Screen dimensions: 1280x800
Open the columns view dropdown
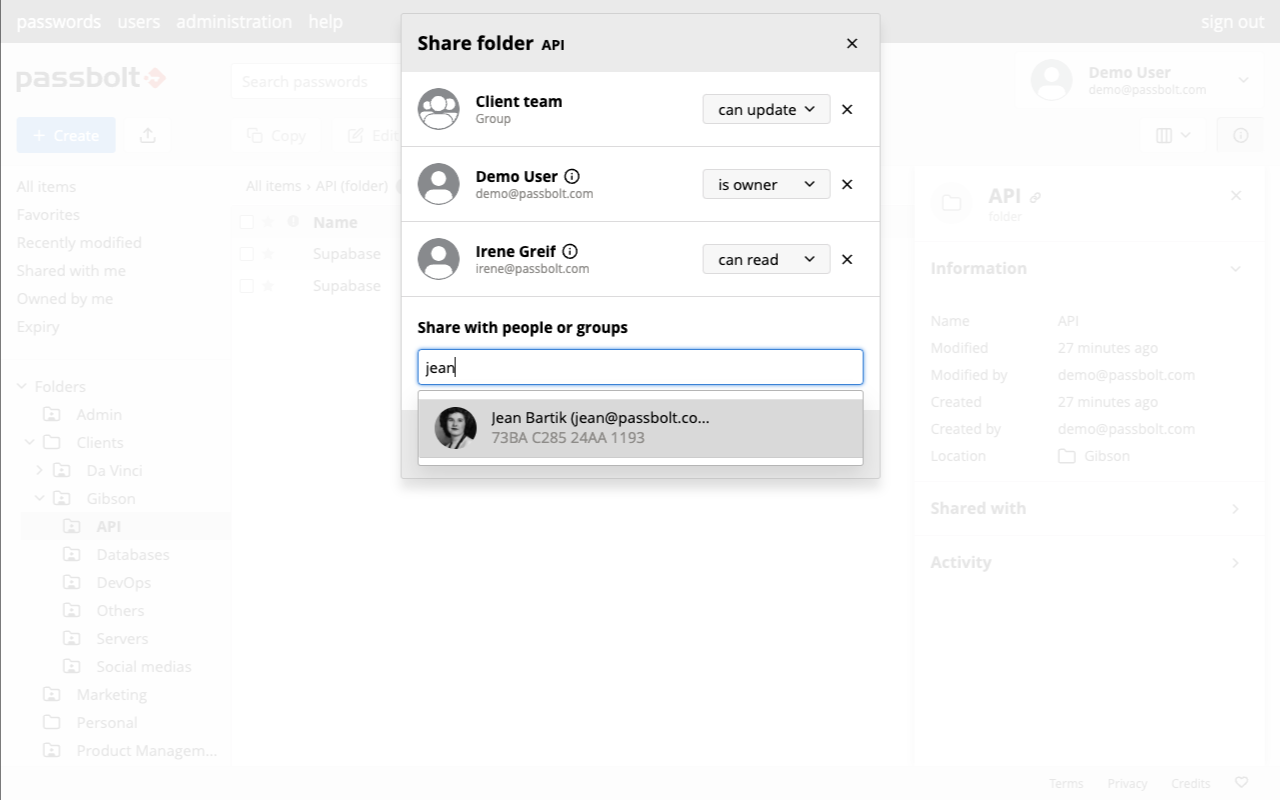coord(1174,135)
